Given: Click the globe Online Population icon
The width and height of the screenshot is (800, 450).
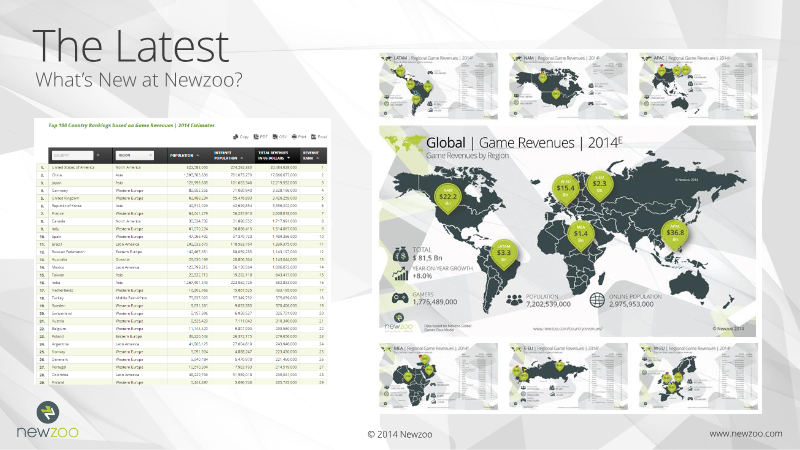Looking at the screenshot, I should pos(597,299).
